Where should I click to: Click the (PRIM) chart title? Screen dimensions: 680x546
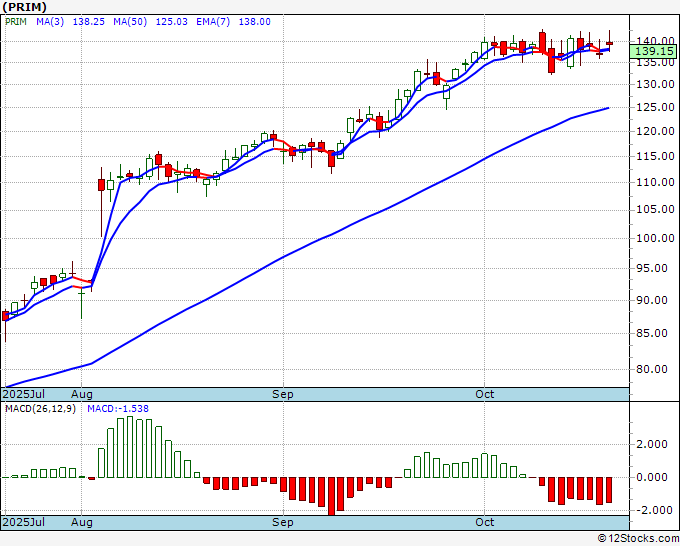click(x=24, y=7)
